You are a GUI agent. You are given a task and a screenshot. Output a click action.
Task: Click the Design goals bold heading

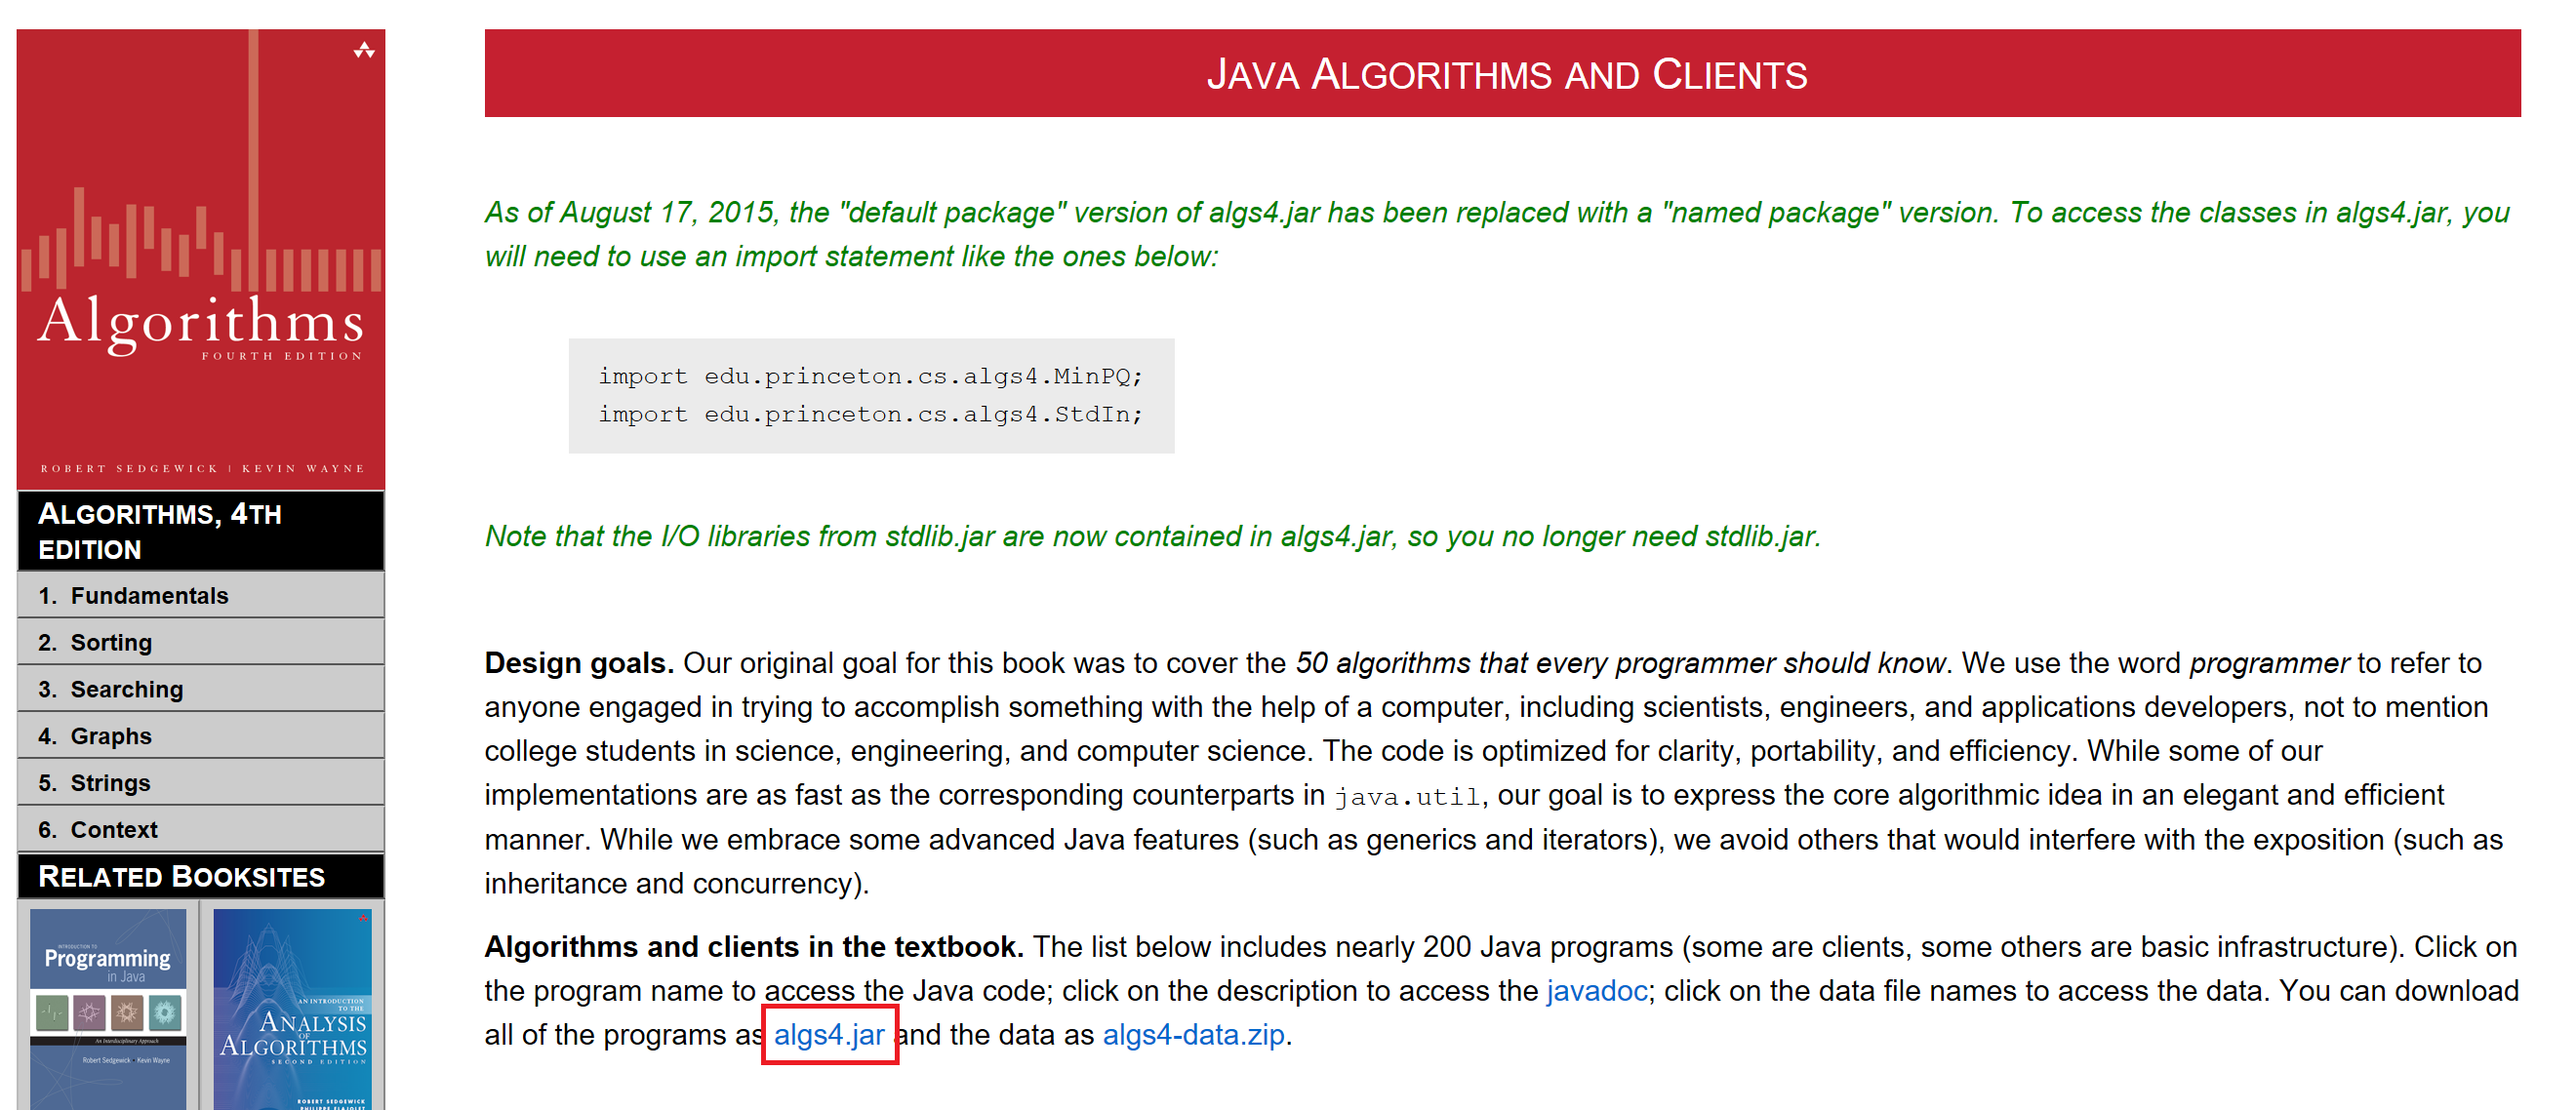pos(578,663)
